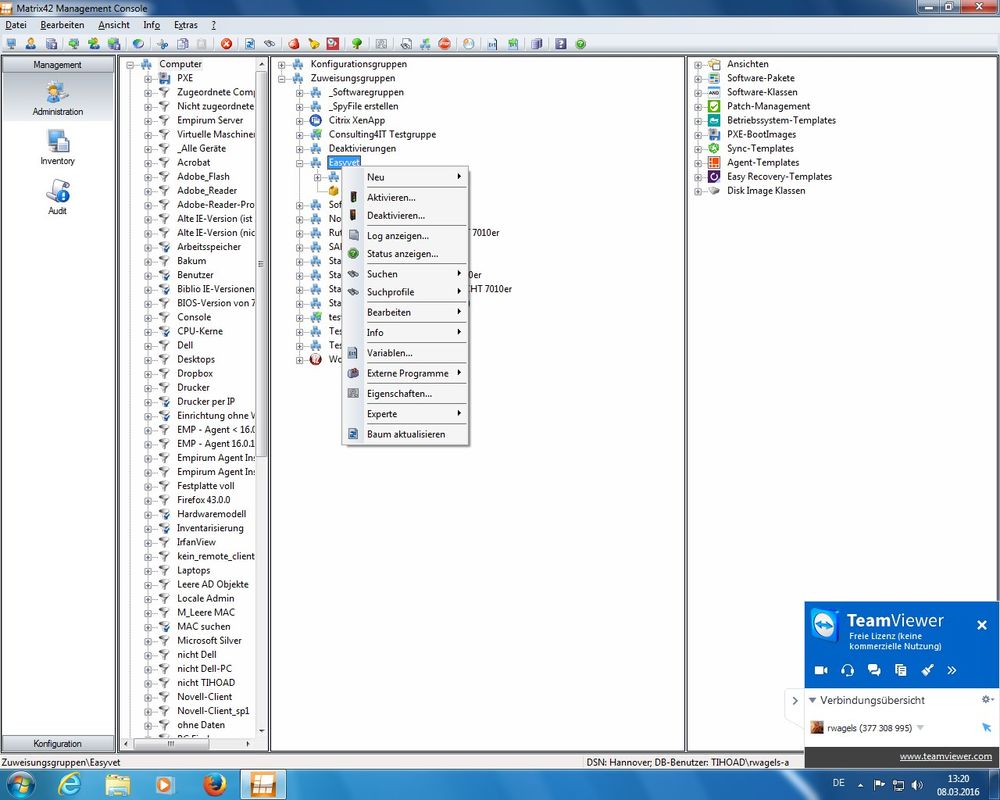This screenshot has width=1000, height=800.
Task: Expand the Konfigurationsgruppen tree node
Action: click(282, 64)
